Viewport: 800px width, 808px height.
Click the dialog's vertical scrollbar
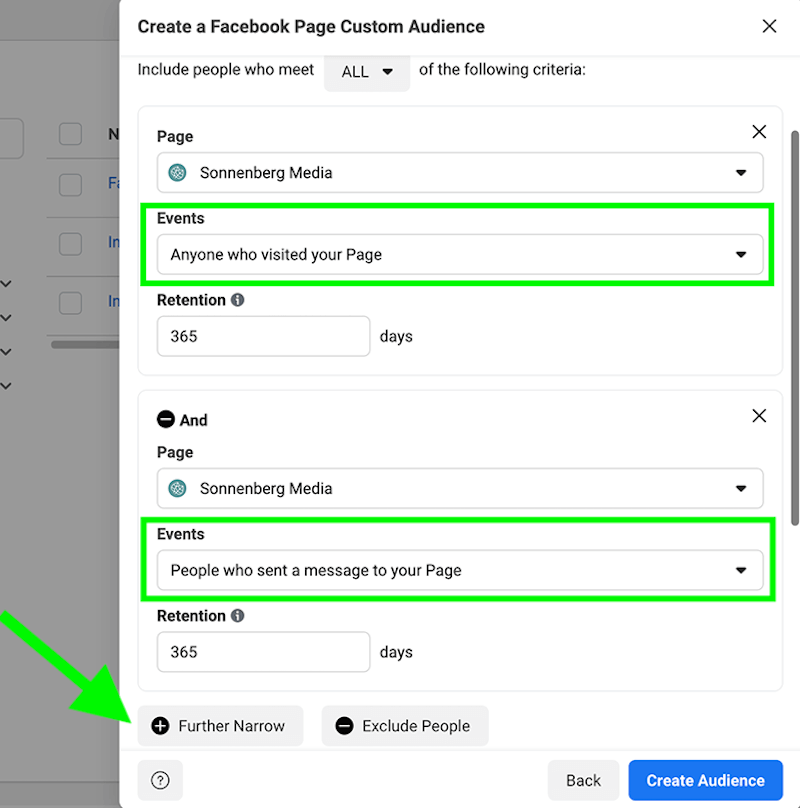(x=795, y=328)
